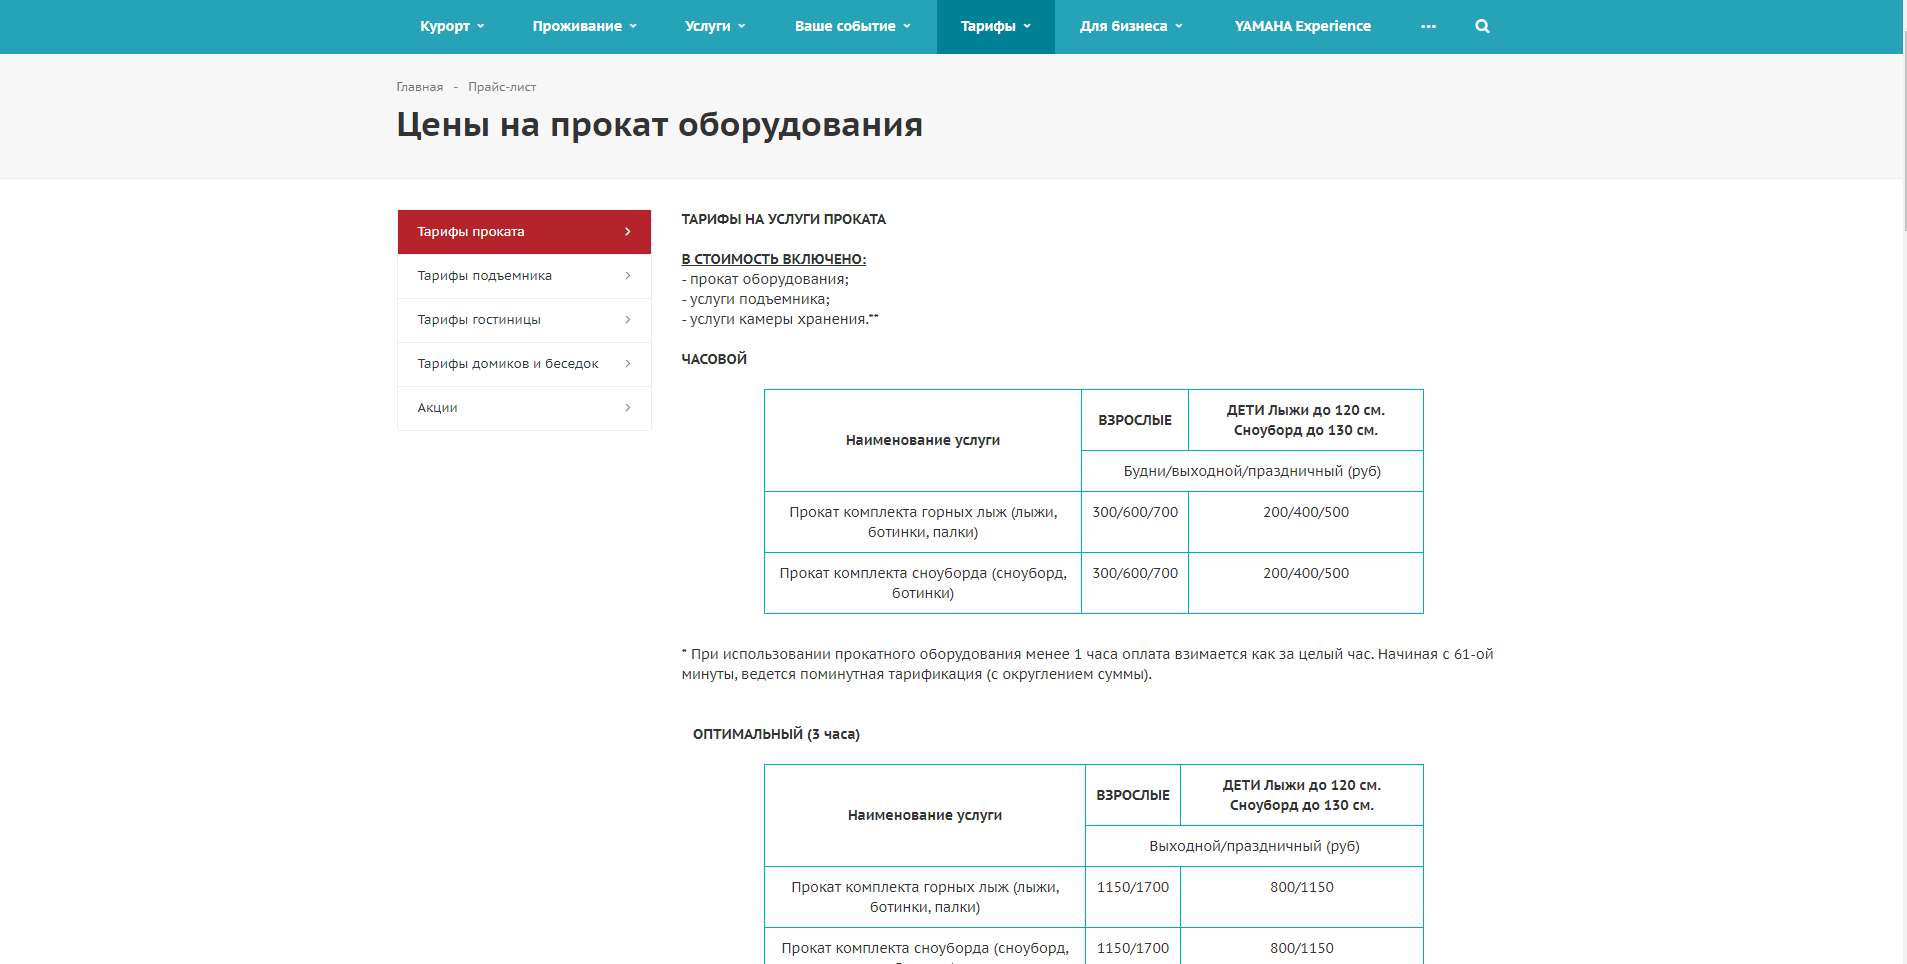Click snowboard kit '200/400/500' hourly children cell
The height and width of the screenshot is (964, 1907).
click(x=1306, y=583)
